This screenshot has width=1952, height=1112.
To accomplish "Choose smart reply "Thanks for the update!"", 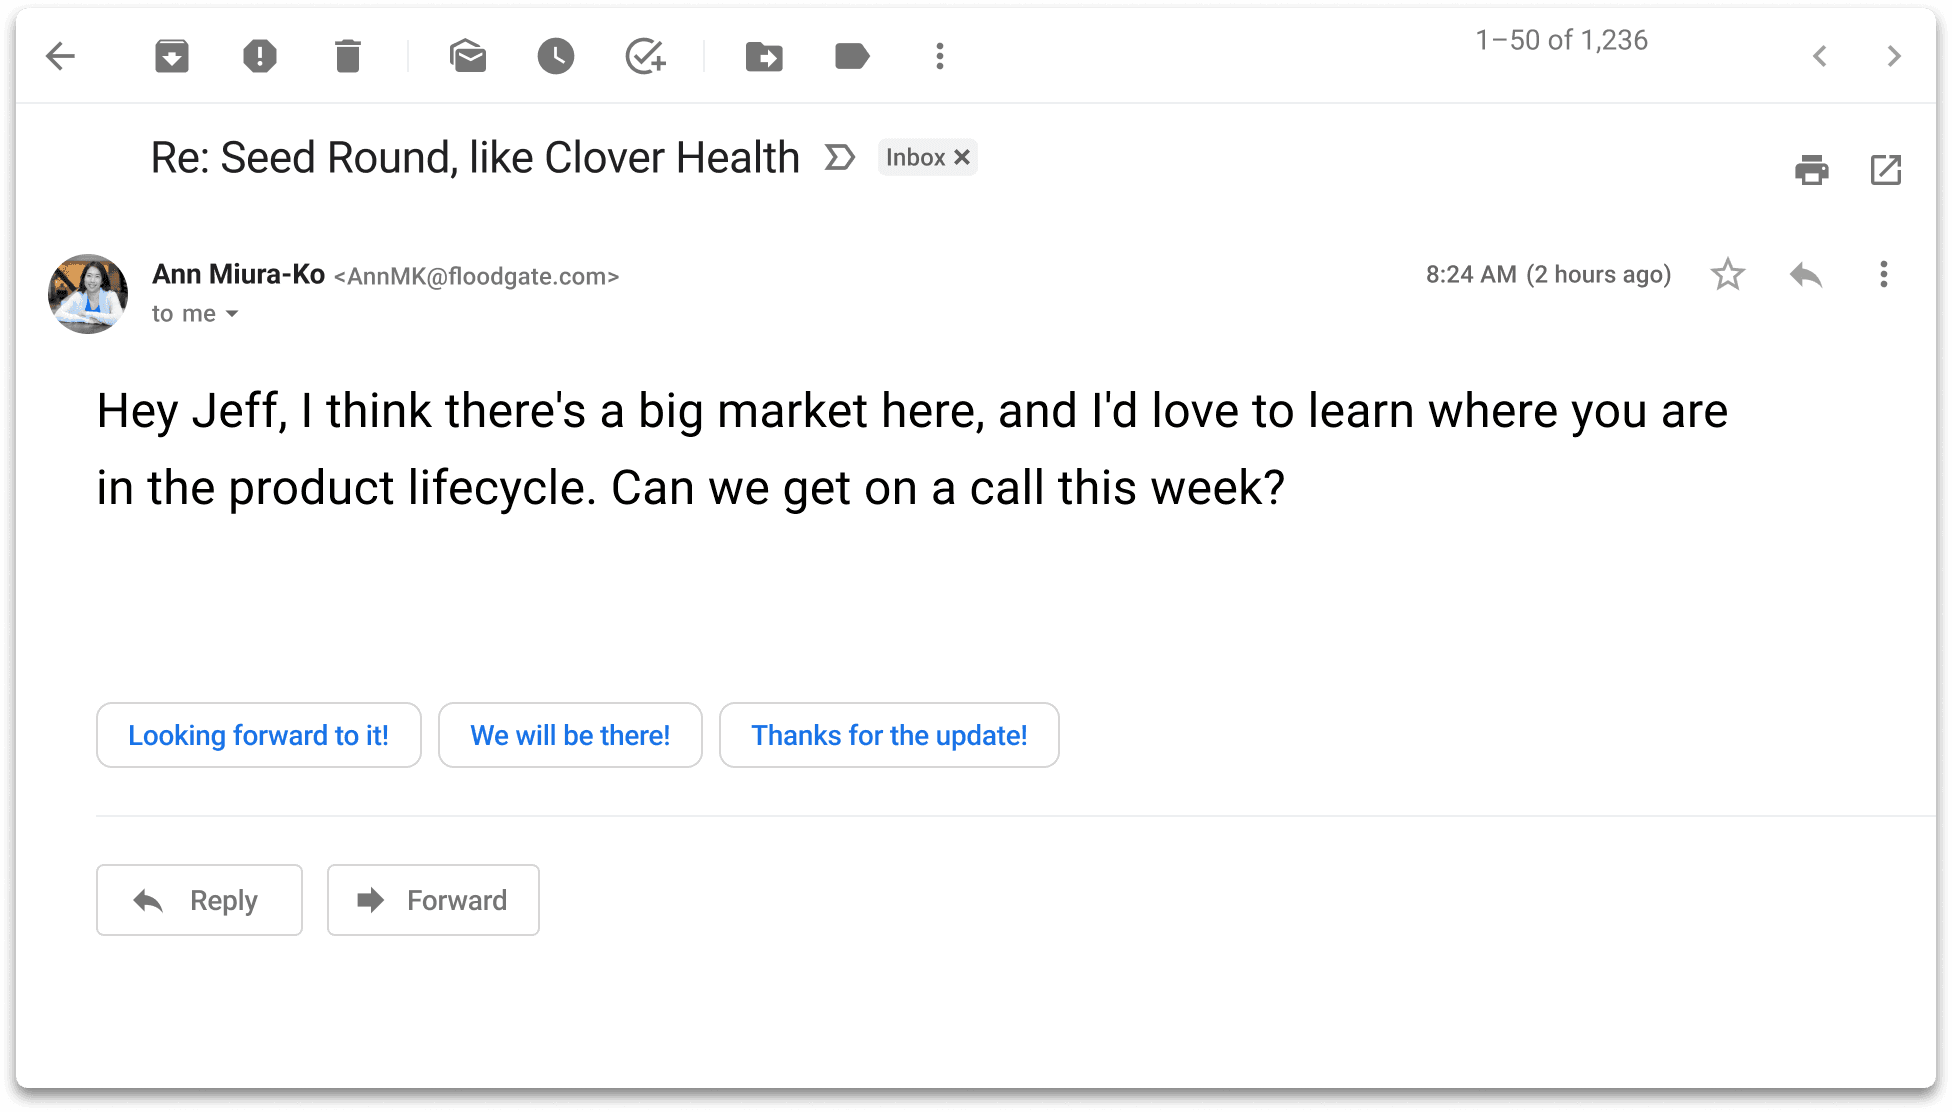I will (889, 735).
